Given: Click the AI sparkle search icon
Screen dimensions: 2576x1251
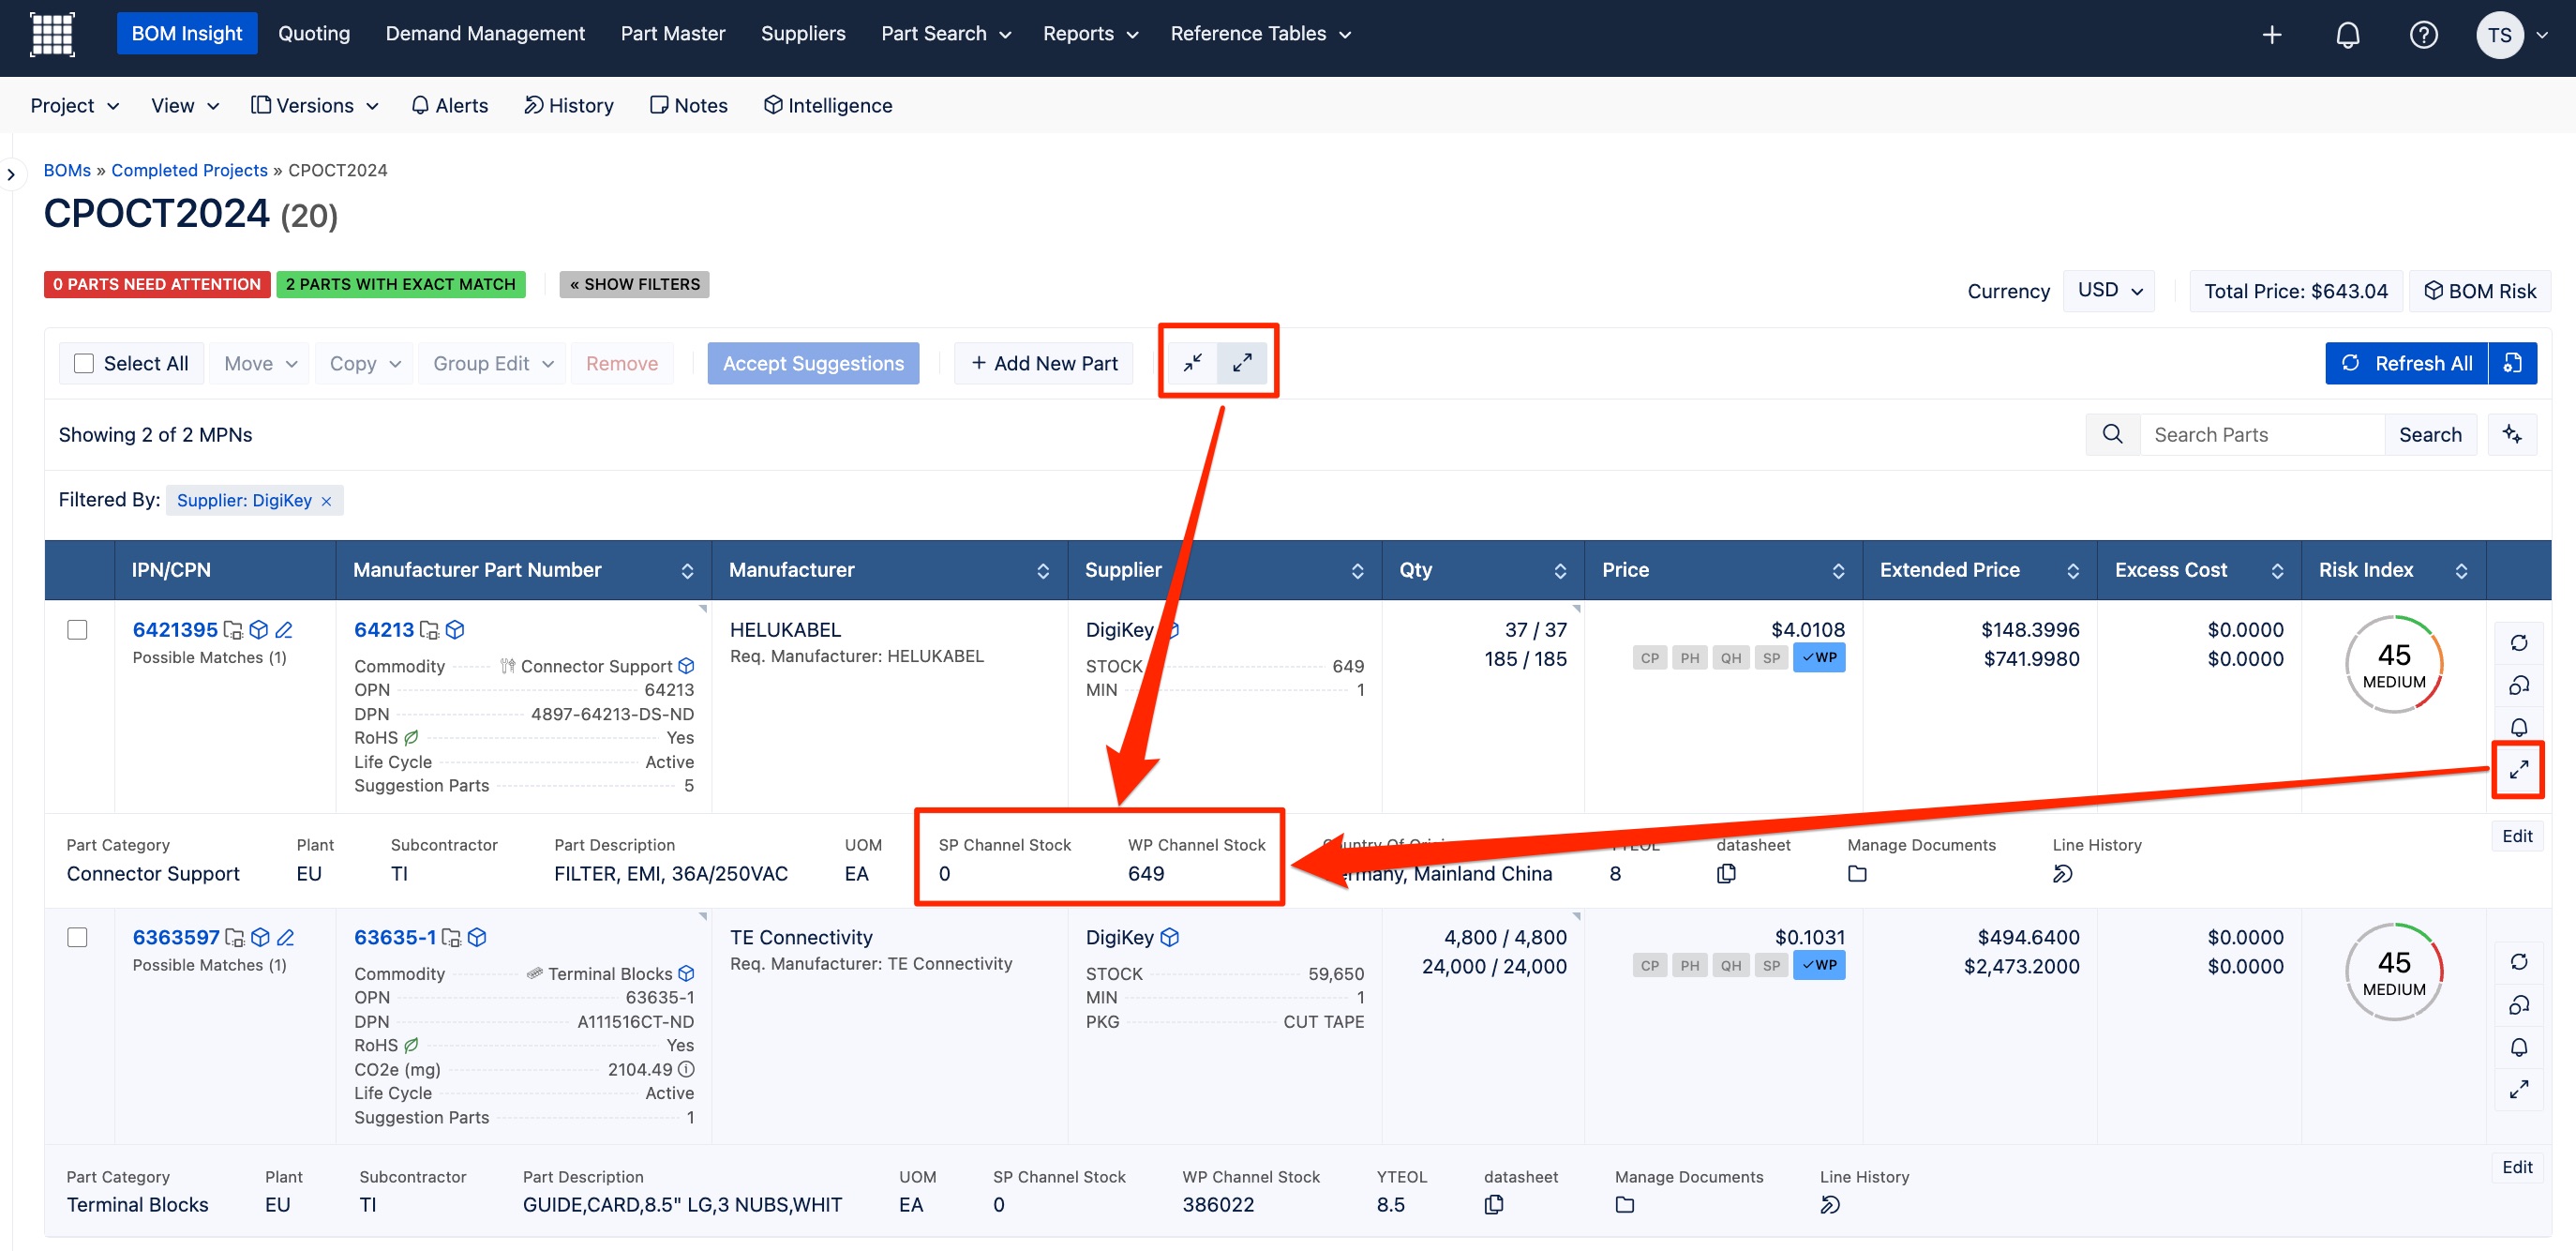Looking at the screenshot, I should (x=2512, y=434).
